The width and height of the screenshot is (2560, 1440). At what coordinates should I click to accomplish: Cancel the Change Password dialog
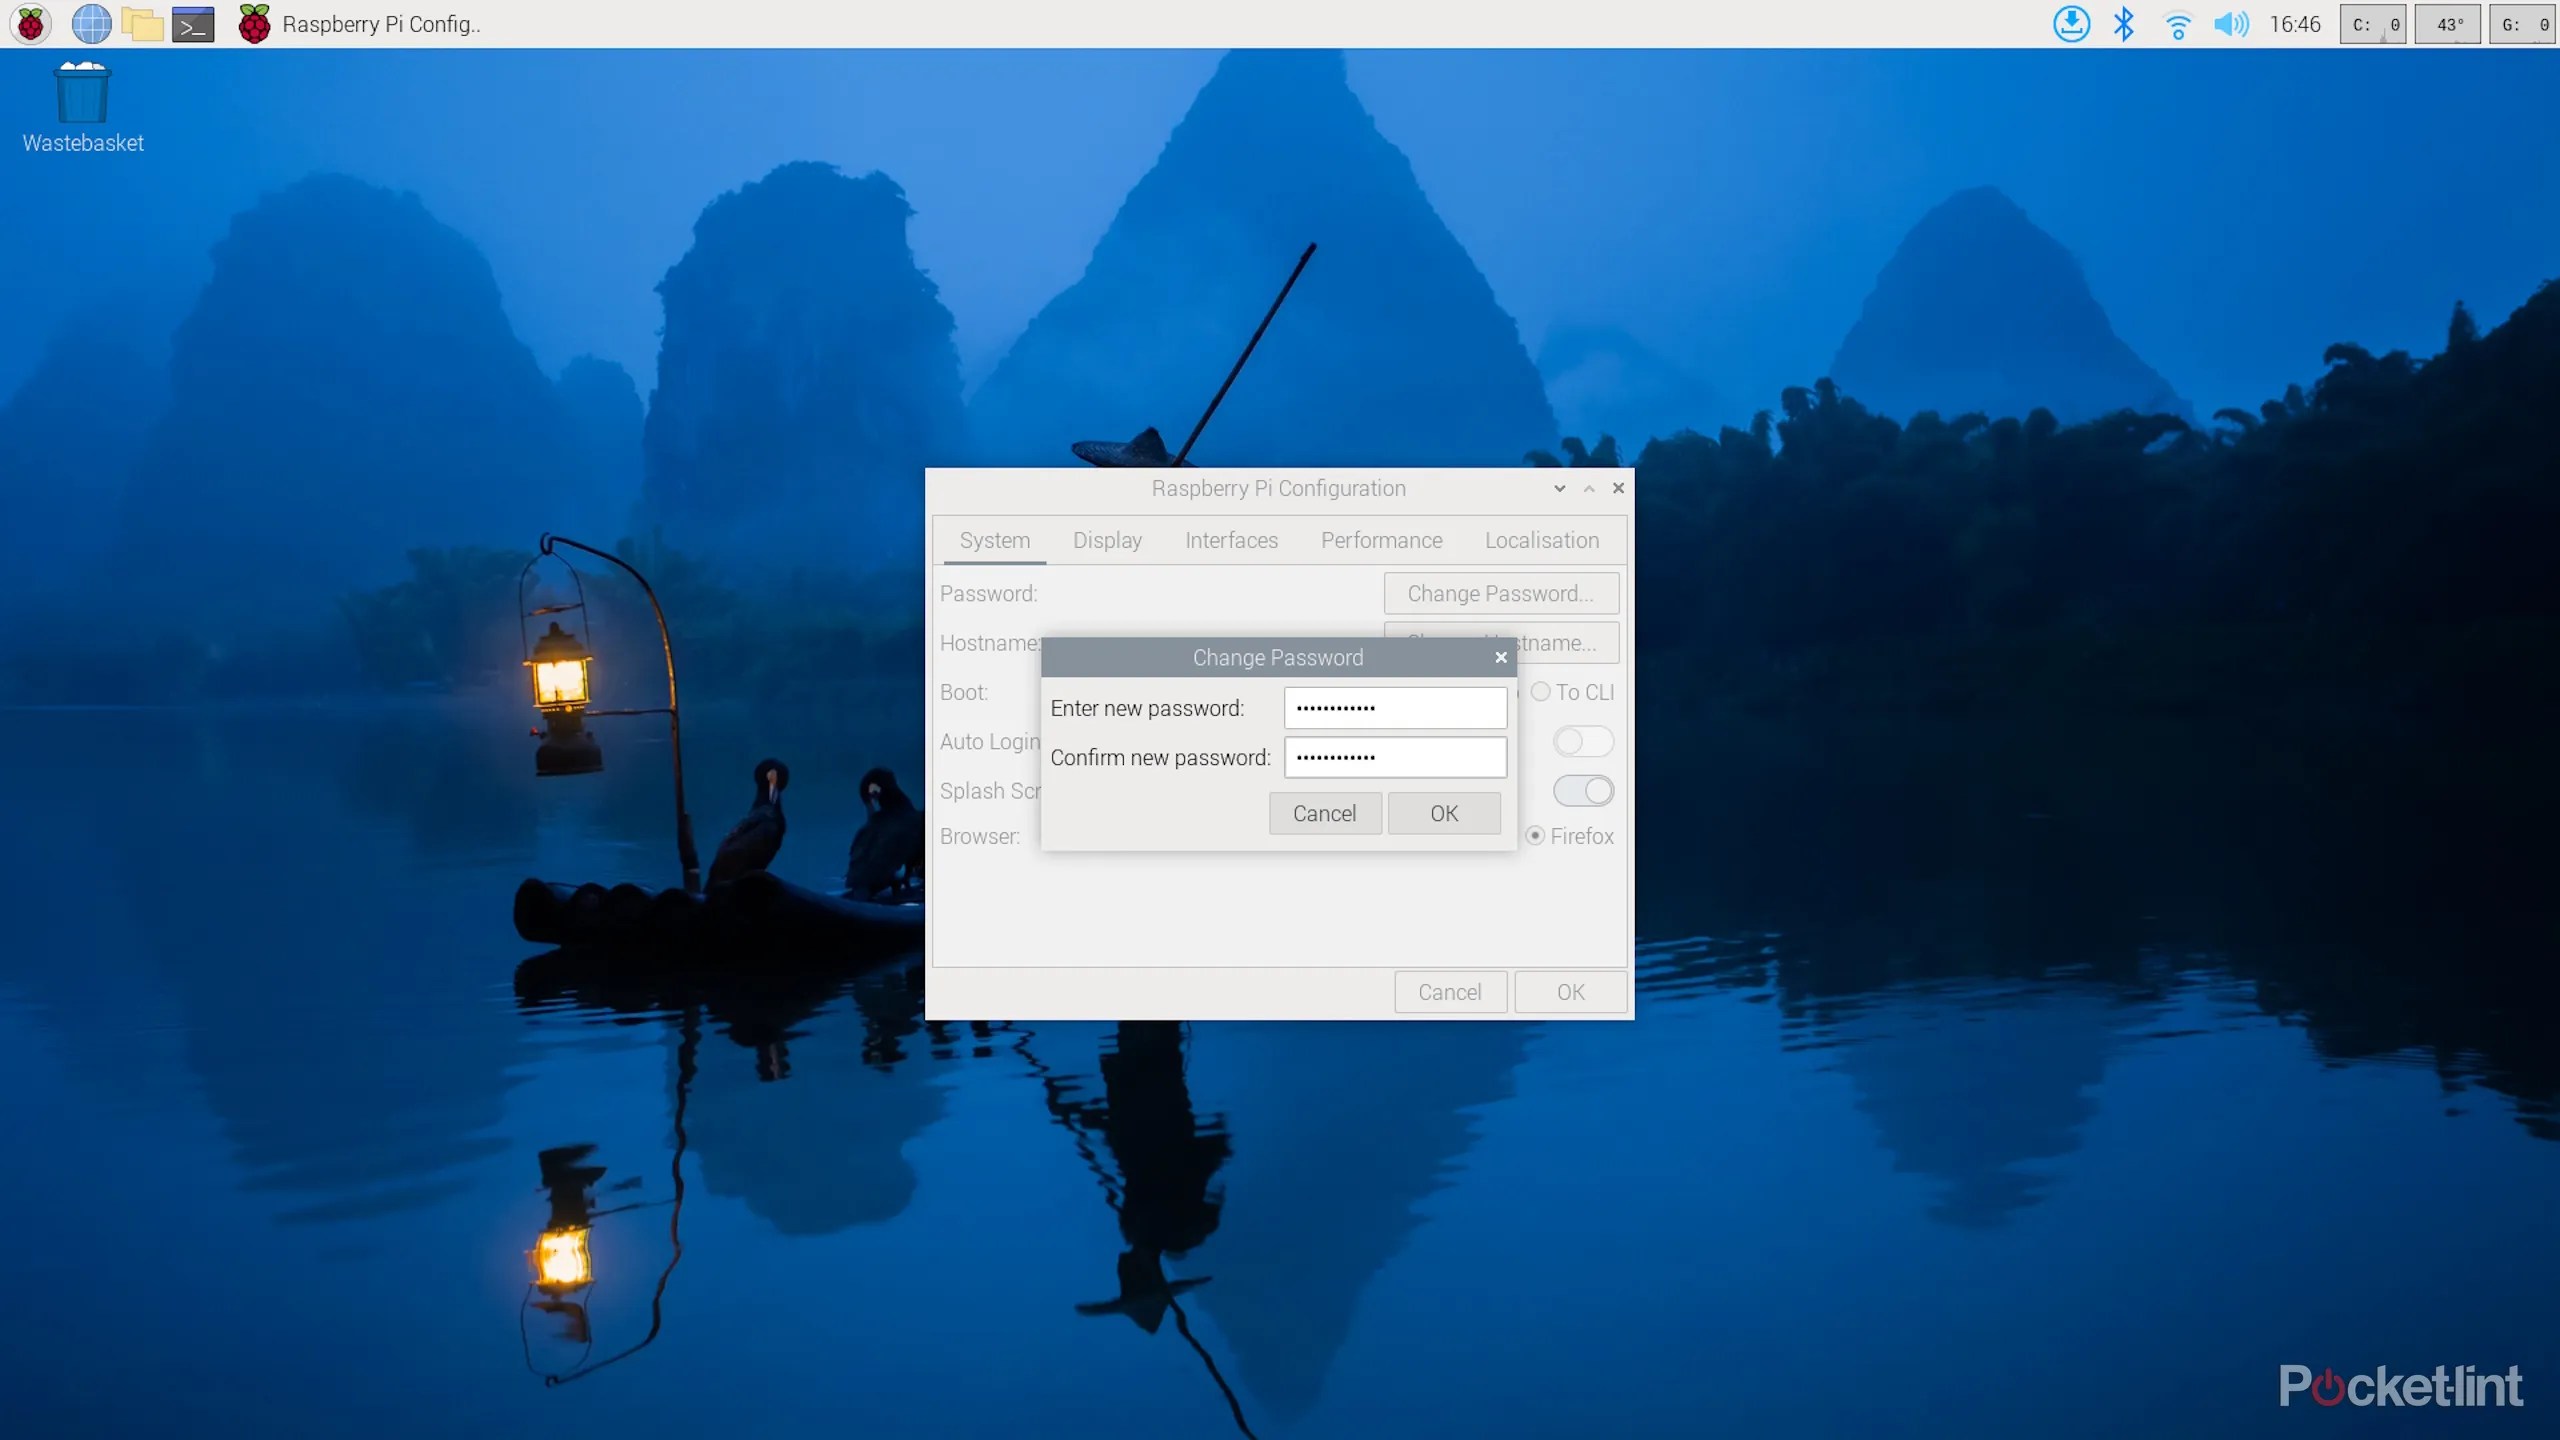pyautogui.click(x=1324, y=814)
